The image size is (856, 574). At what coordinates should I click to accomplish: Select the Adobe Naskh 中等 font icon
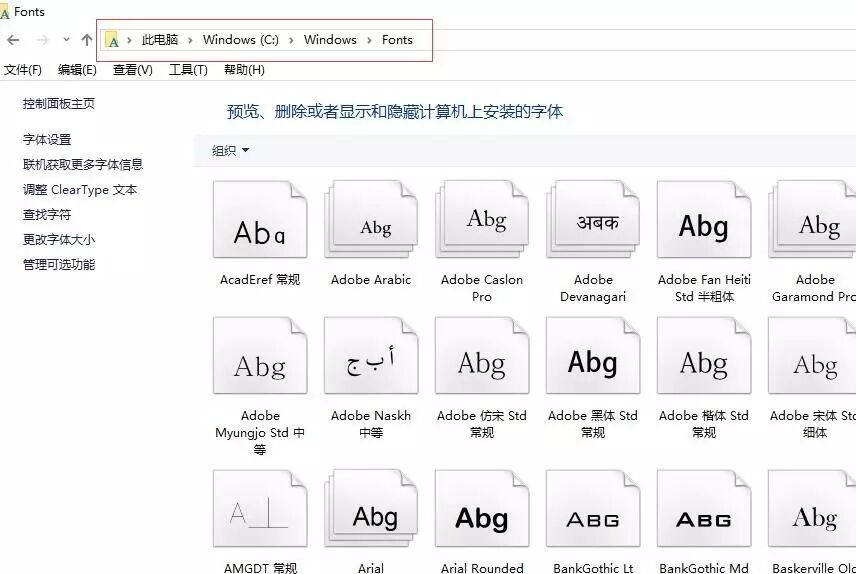(371, 356)
